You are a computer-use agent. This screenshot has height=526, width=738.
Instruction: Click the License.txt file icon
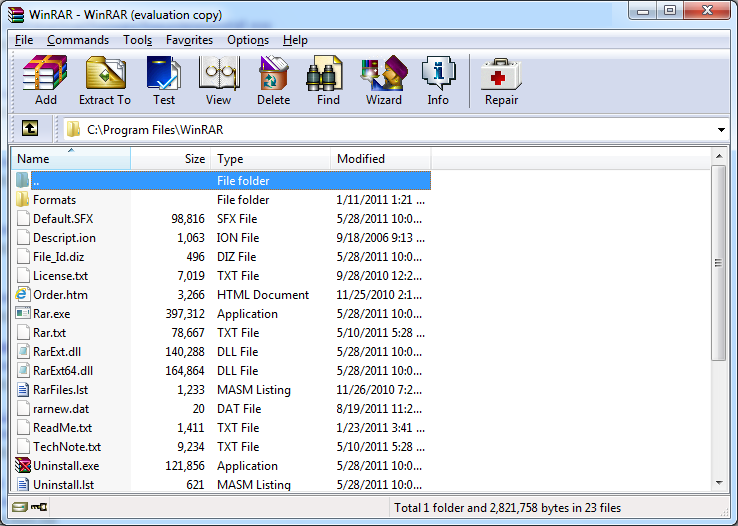(23, 275)
